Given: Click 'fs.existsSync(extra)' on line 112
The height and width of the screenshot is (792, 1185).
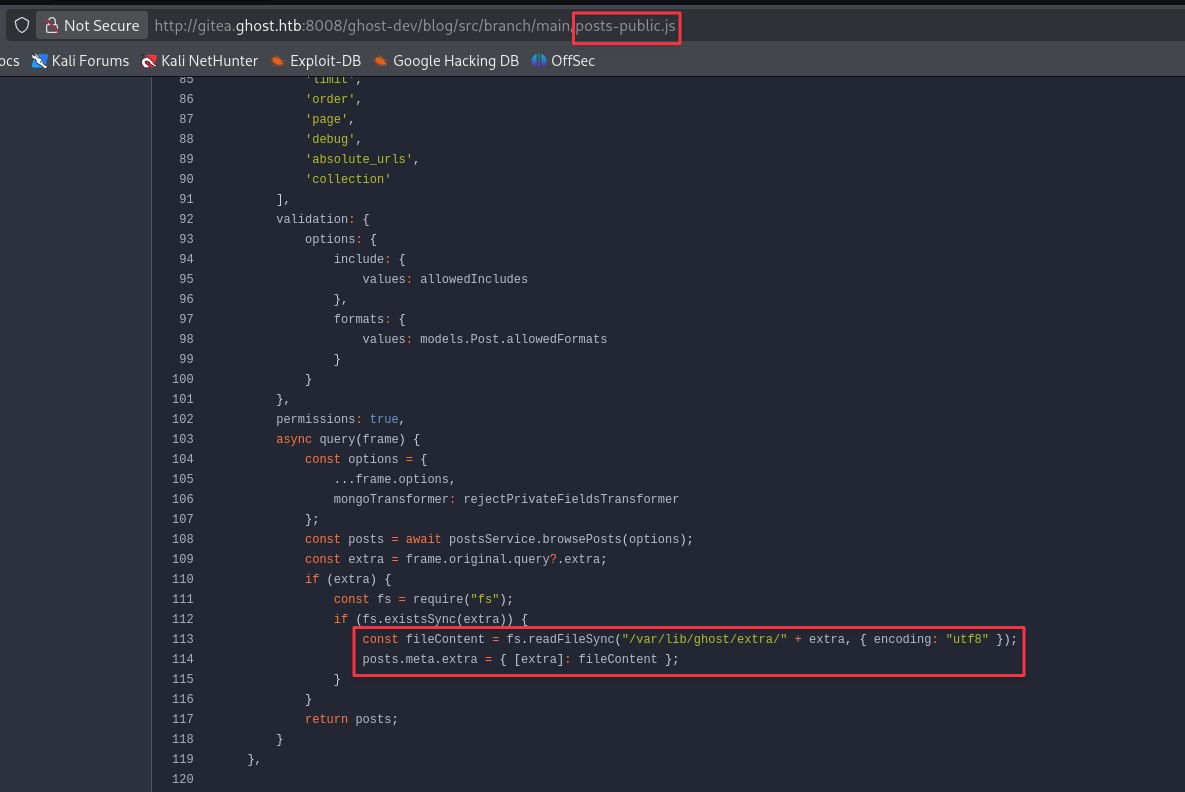Looking at the screenshot, I should (435, 620).
